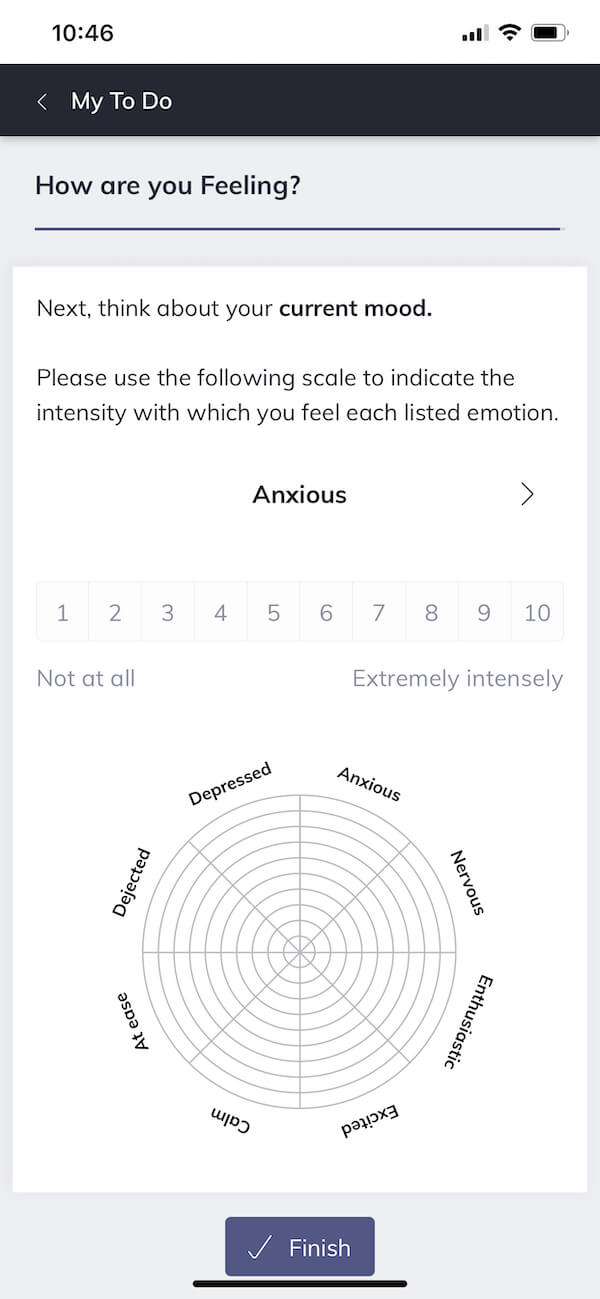Tap the Wi-Fi status icon
Screen dimensions: 600x1299
(x=510, y=33)
